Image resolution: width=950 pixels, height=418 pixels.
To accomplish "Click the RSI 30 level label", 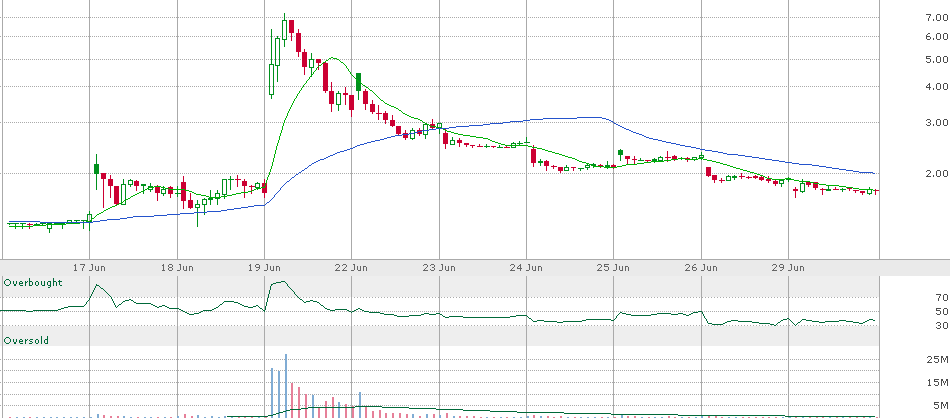I will pyautogui.click(x=942, y=326).
